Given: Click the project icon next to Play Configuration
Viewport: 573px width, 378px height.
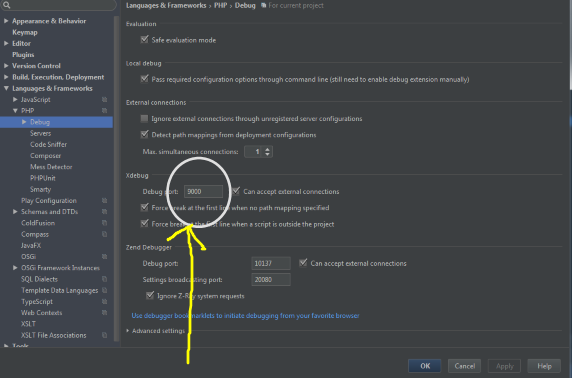Looking at the screenshot, I should [105, 200].
